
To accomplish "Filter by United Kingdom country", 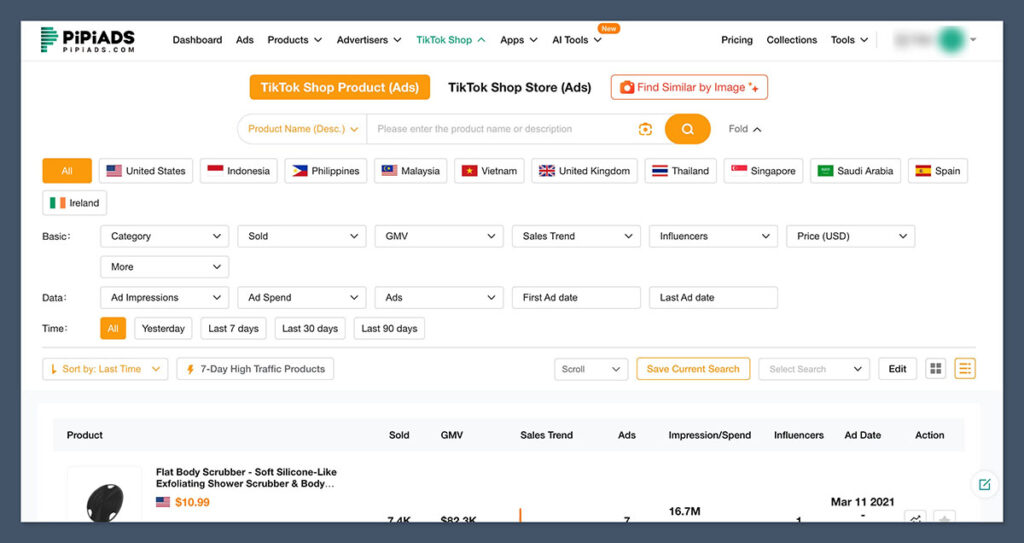I will click(584, 171).
